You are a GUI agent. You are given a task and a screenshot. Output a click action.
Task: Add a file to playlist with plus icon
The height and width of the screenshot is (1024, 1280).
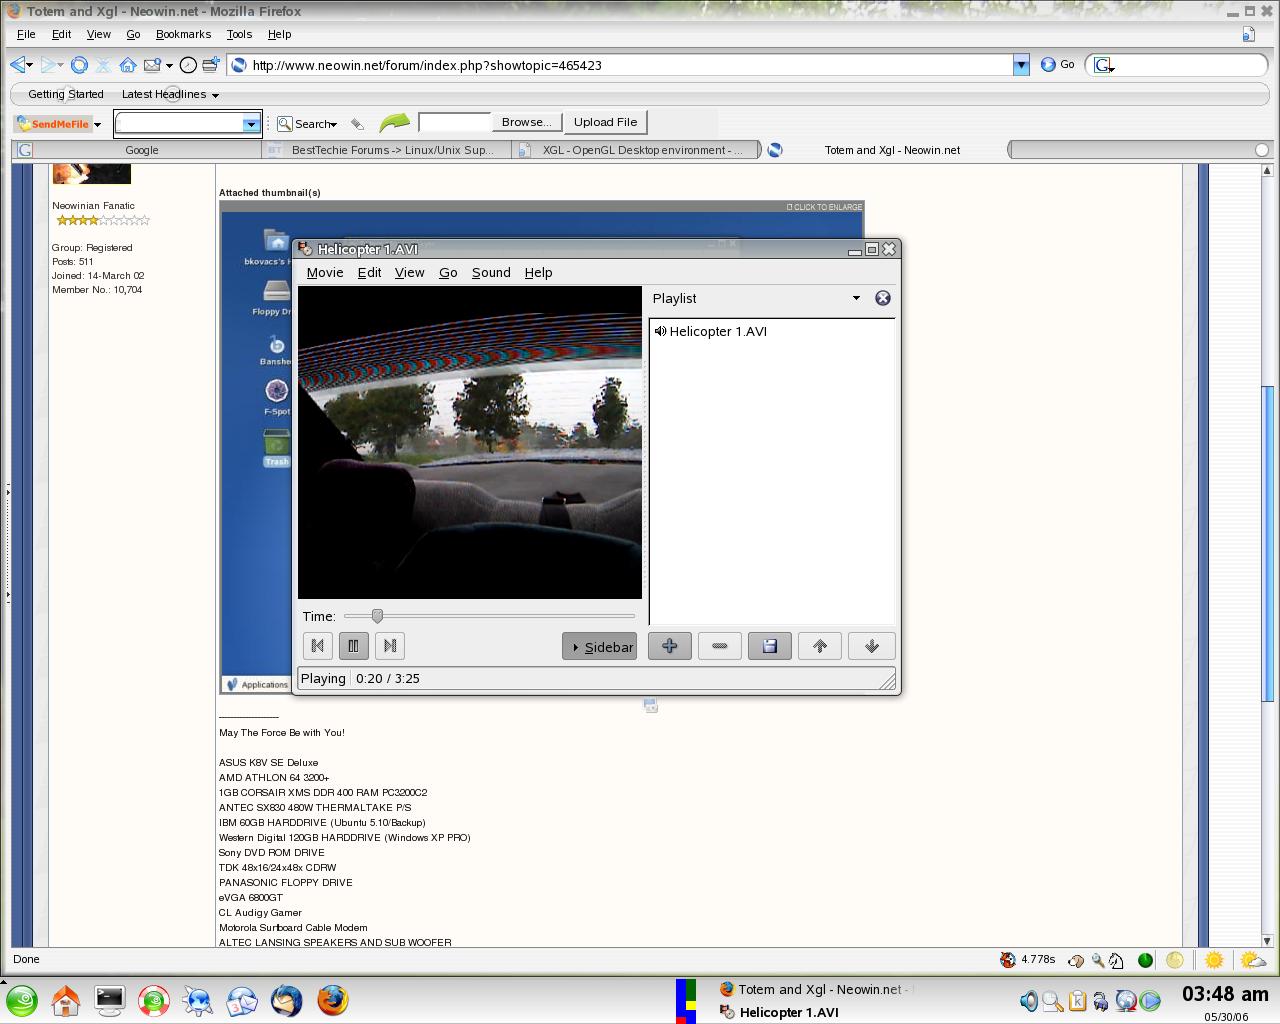point(670,646)
